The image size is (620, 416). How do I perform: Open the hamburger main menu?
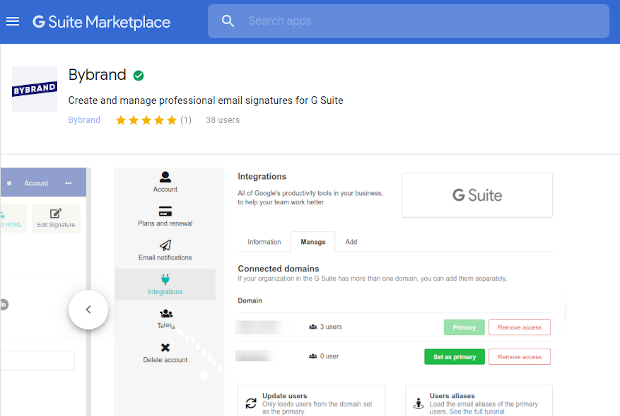tap(12, 21)
